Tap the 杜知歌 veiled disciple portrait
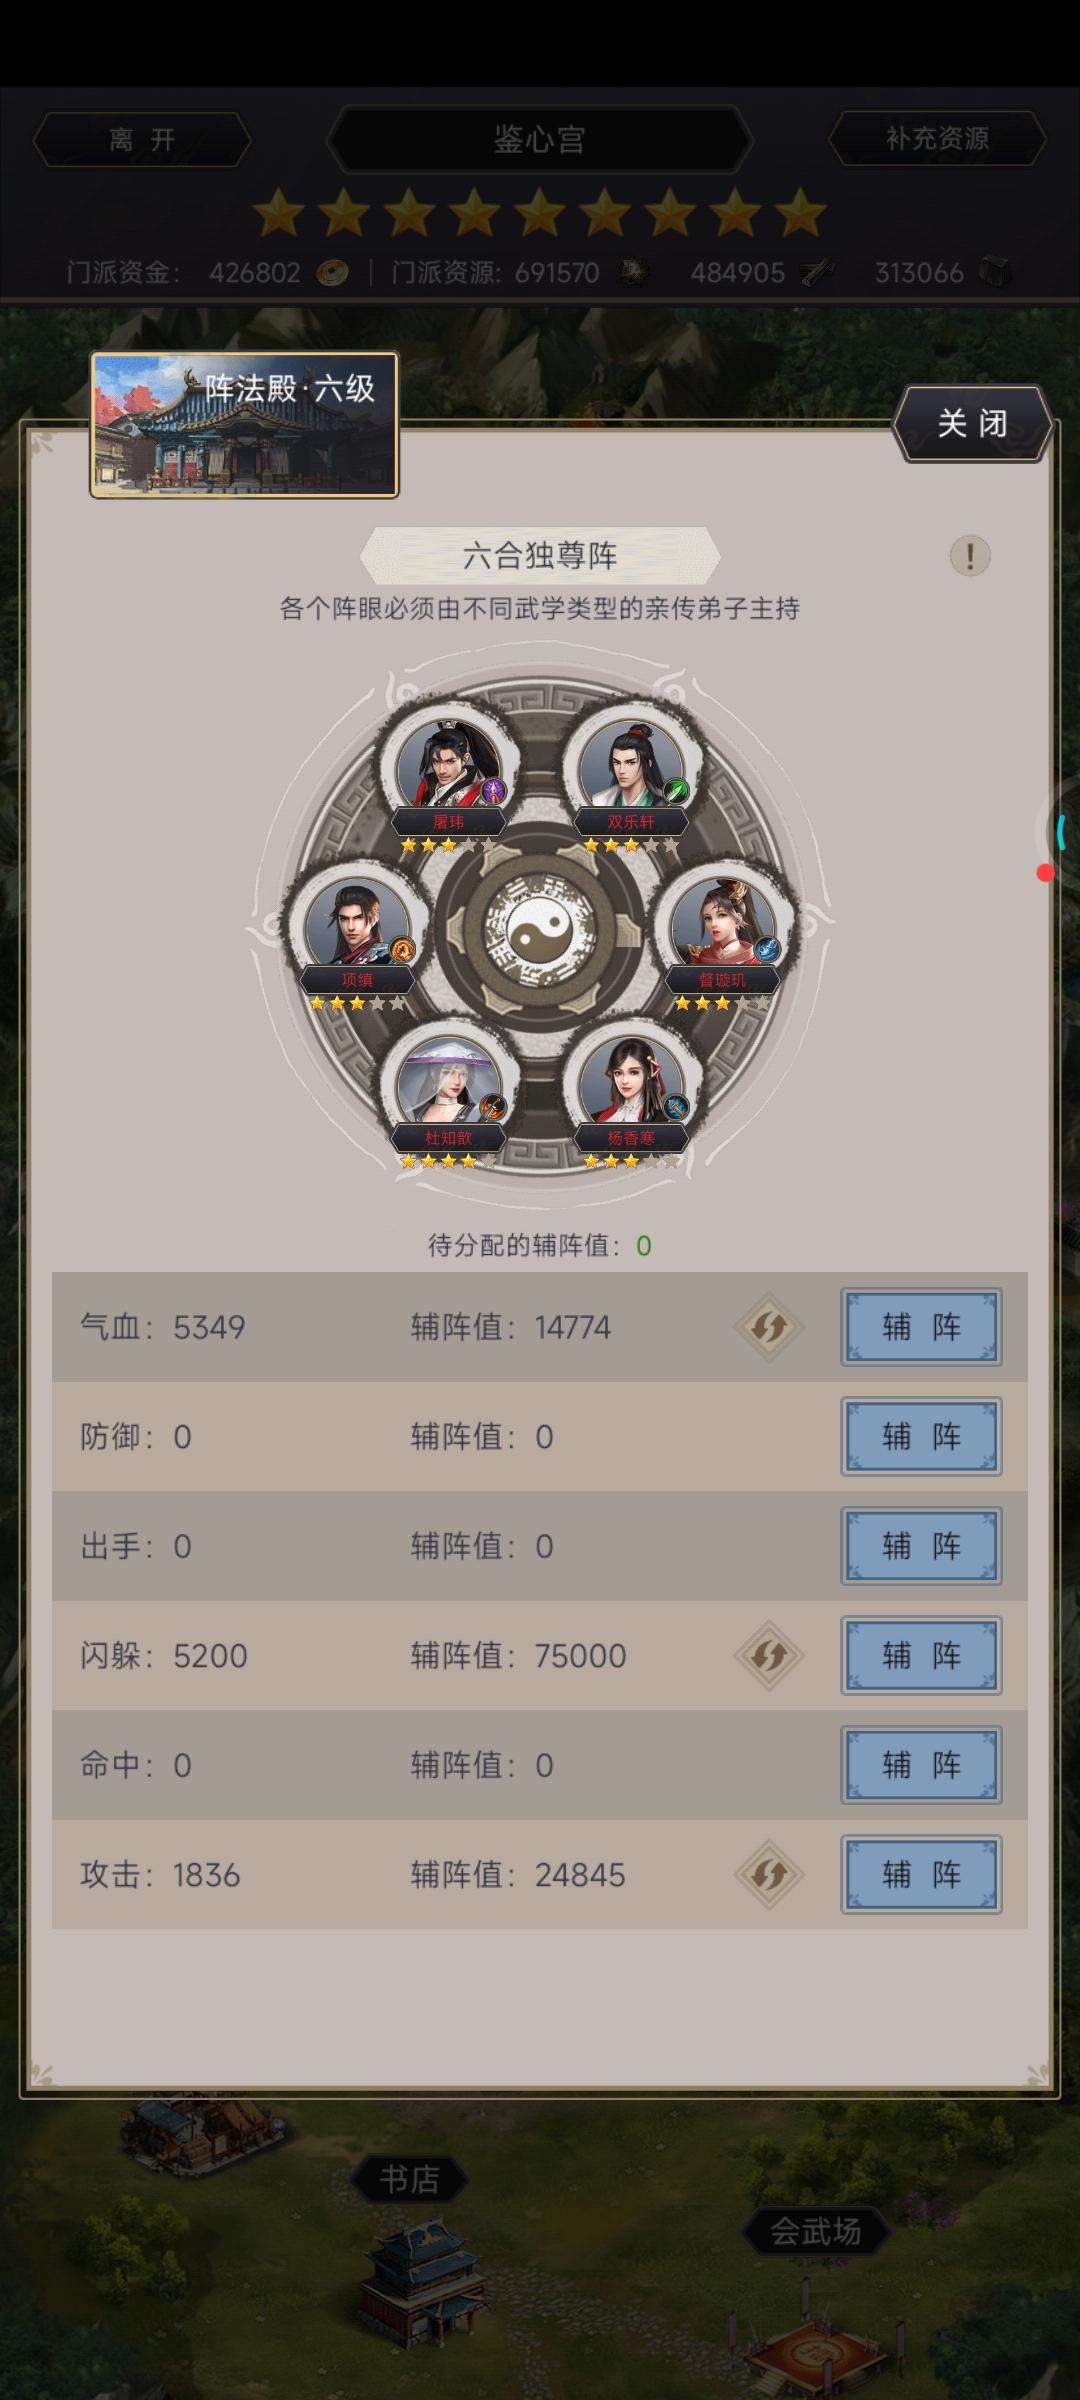The height and width of the screenshot is (2400, 1080). point(448,1083)
